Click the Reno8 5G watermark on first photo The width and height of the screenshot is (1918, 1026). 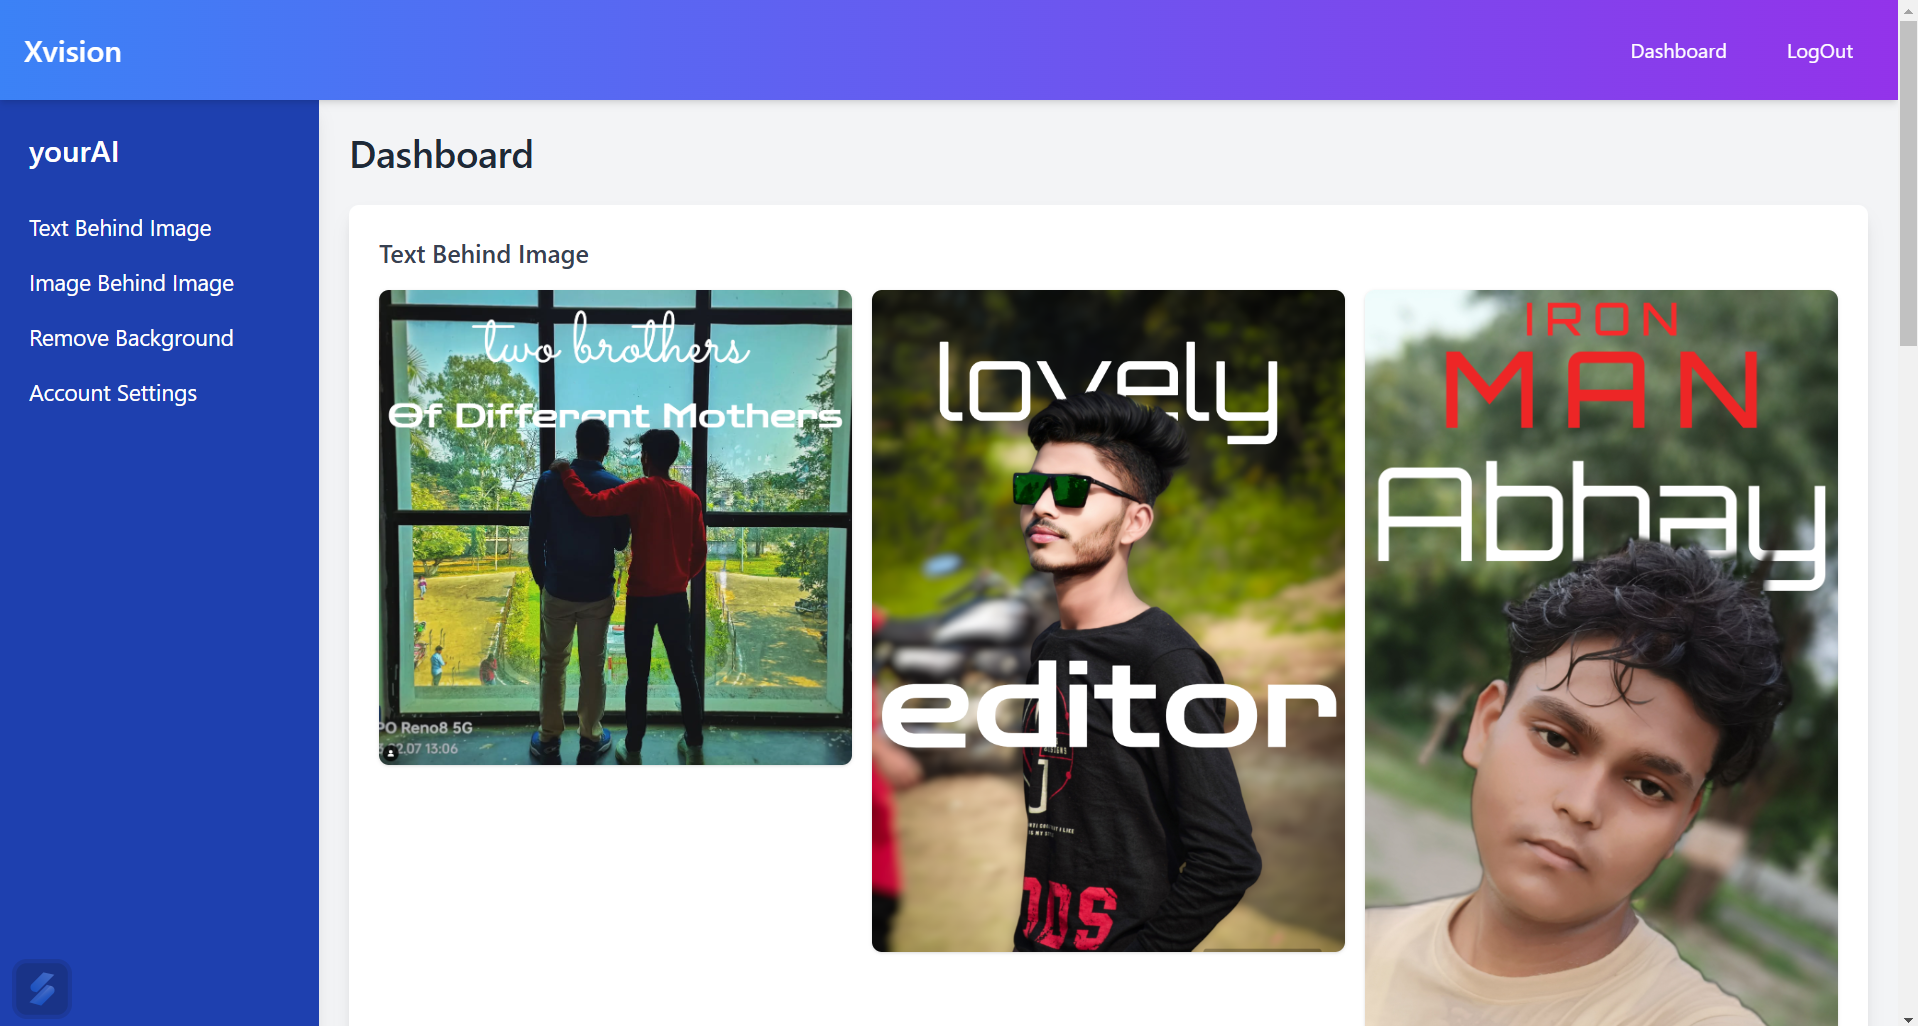426,728
